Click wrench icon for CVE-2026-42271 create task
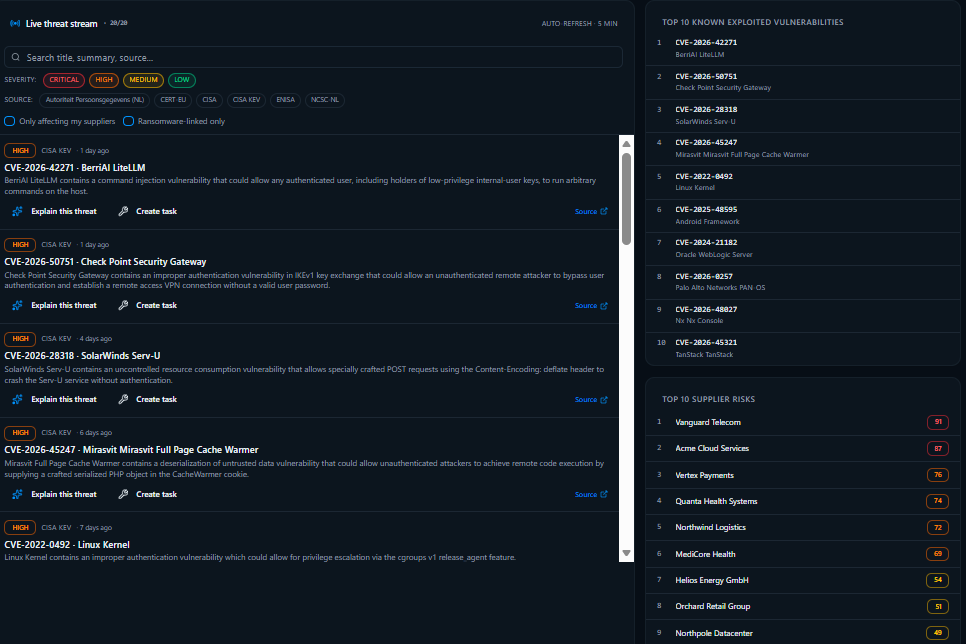 pos(123,211)
